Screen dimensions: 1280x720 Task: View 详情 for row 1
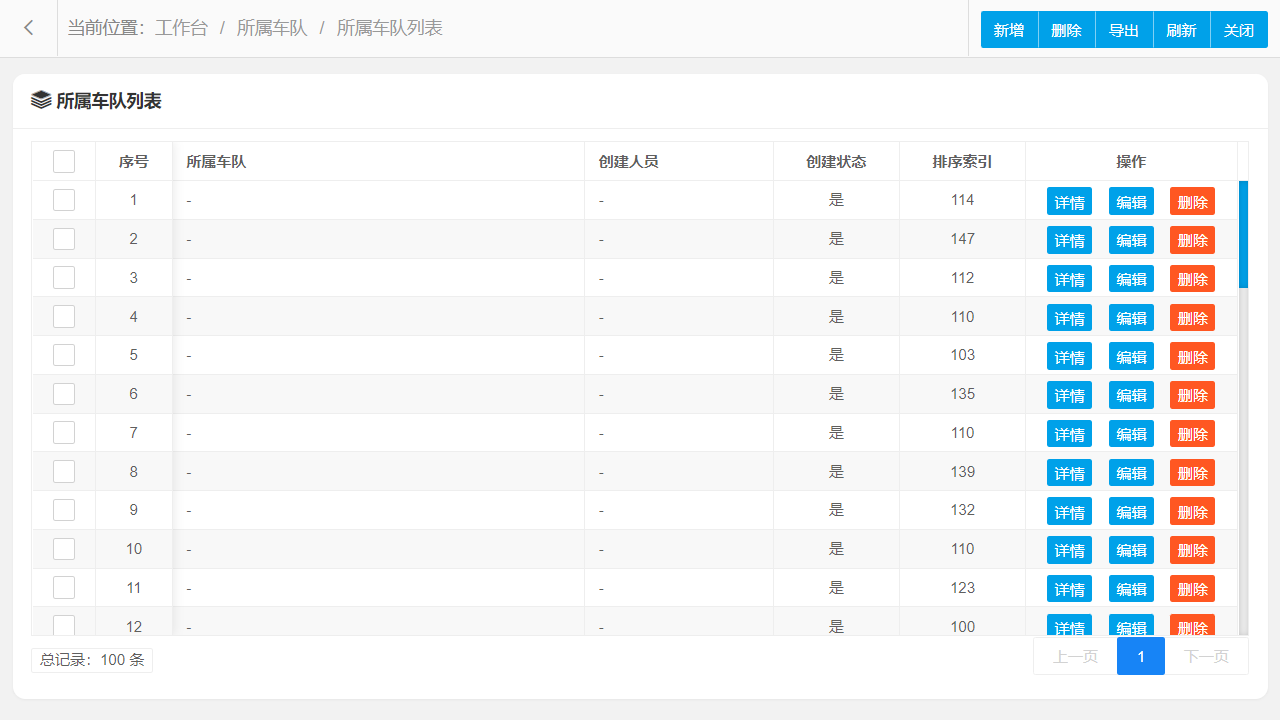click(x=1069, y=201)
